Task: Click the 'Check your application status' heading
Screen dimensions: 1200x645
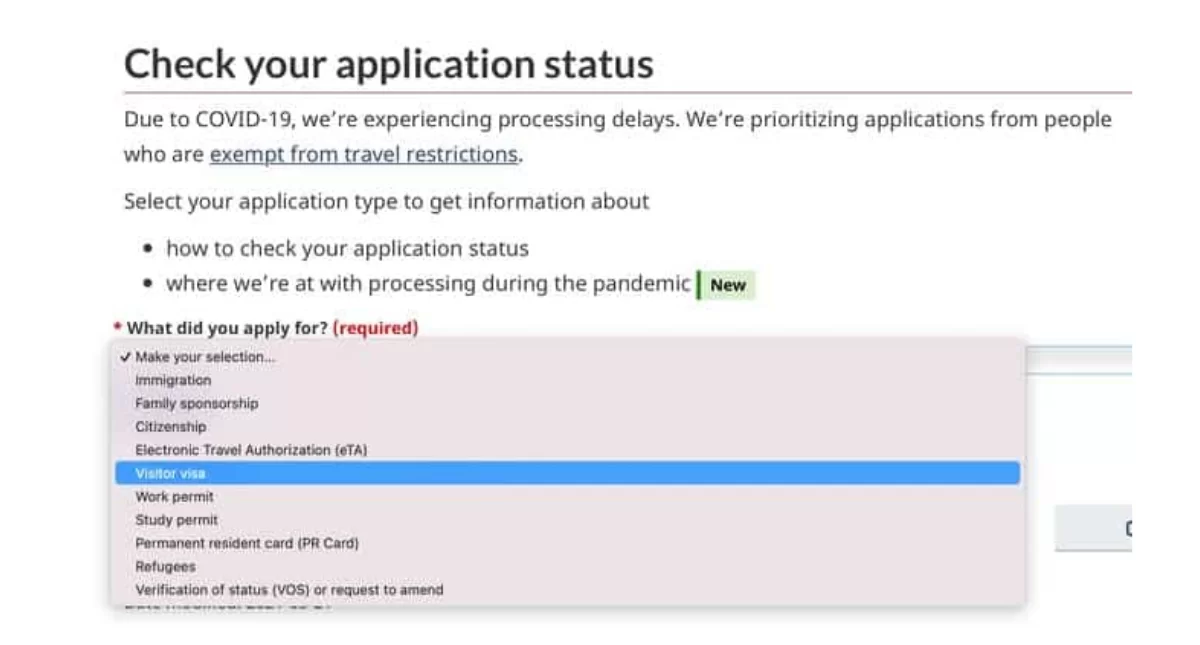Action: pos(388,64)
